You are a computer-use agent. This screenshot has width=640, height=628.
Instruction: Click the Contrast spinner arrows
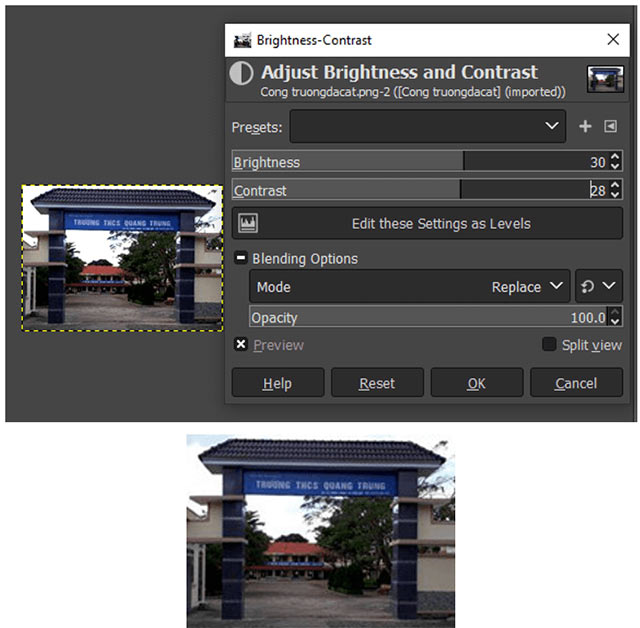[615, 190]
